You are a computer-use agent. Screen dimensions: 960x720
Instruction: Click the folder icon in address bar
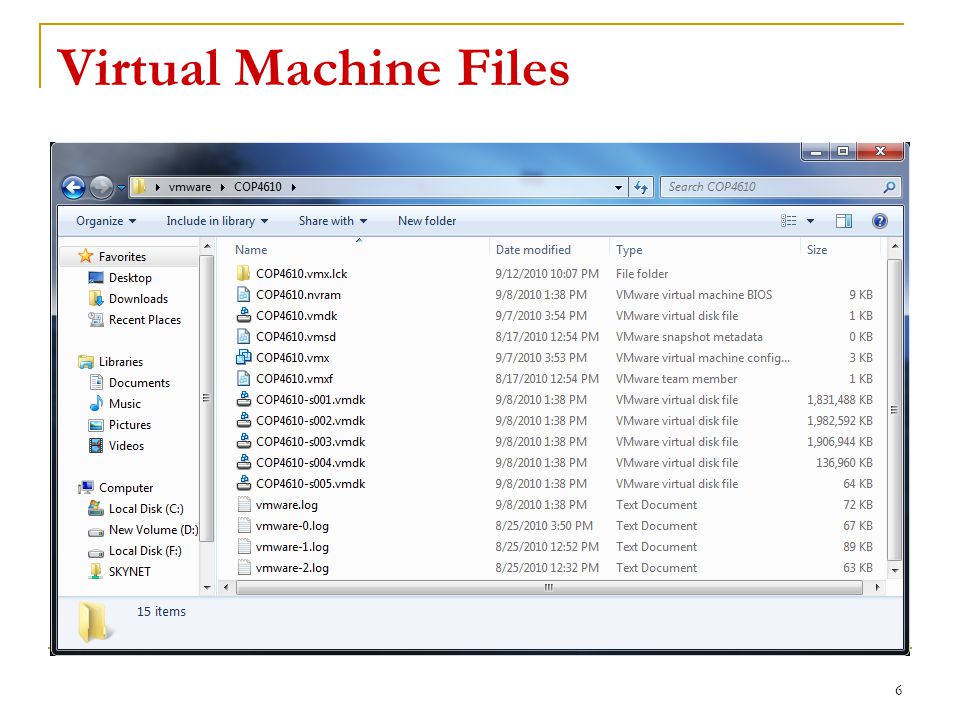pyautogui.click(x=140, y=187)
